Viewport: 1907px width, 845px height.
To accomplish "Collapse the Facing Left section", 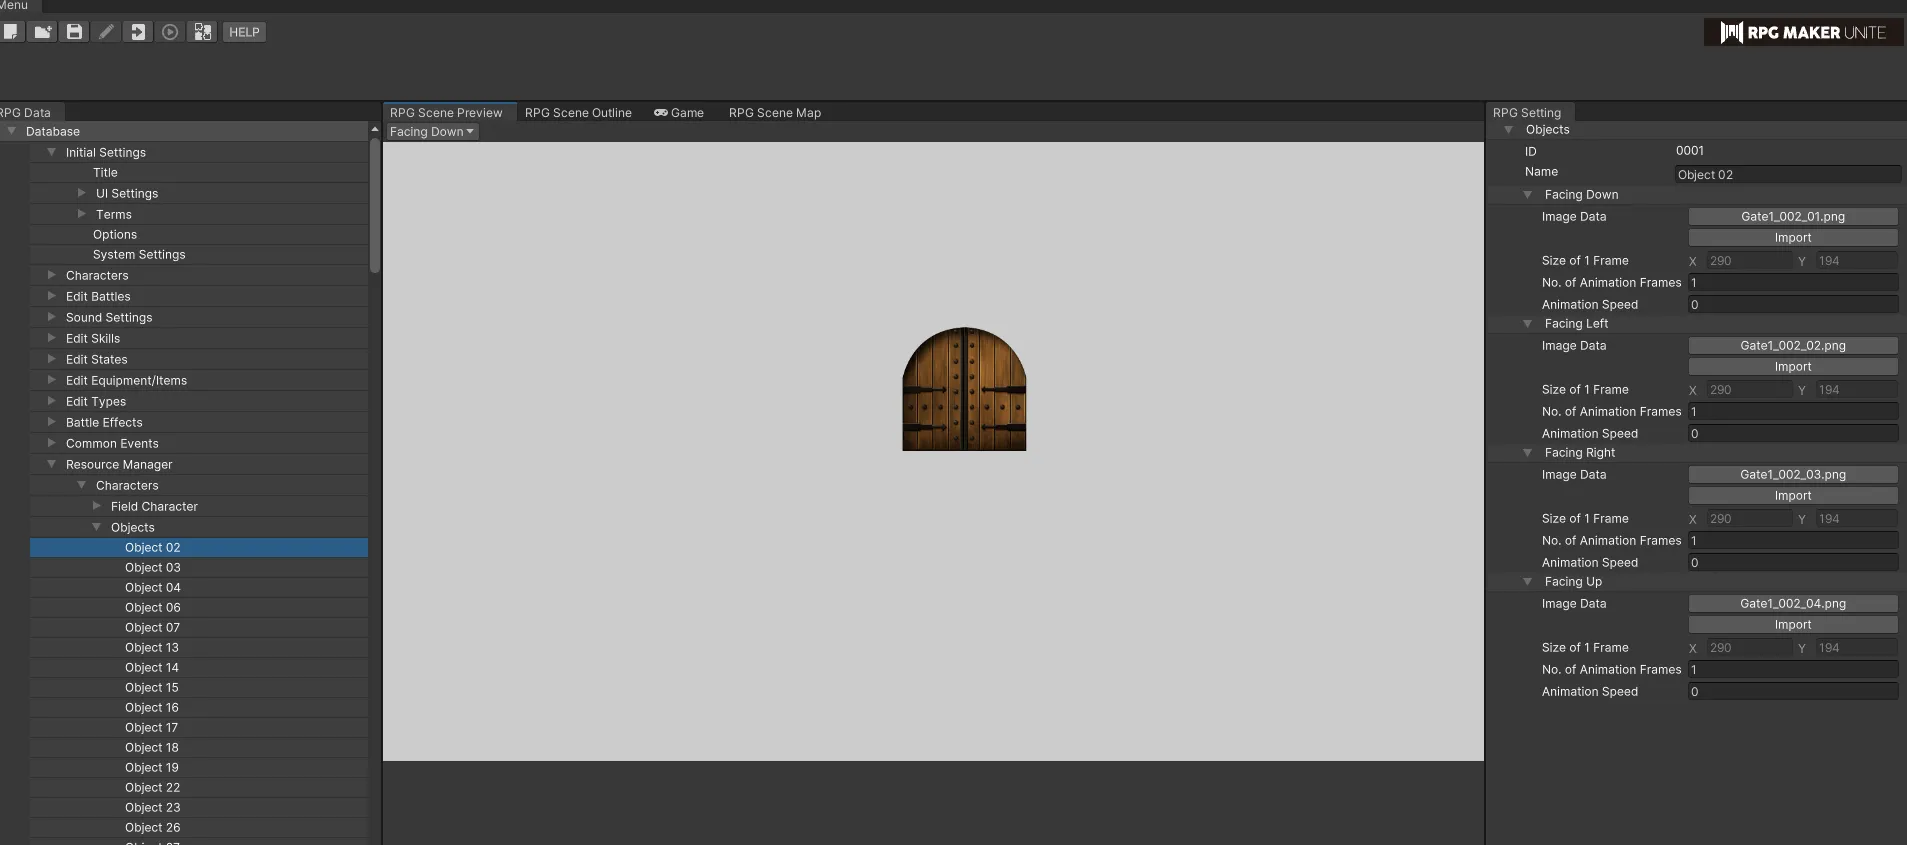I will (1527, 324).
